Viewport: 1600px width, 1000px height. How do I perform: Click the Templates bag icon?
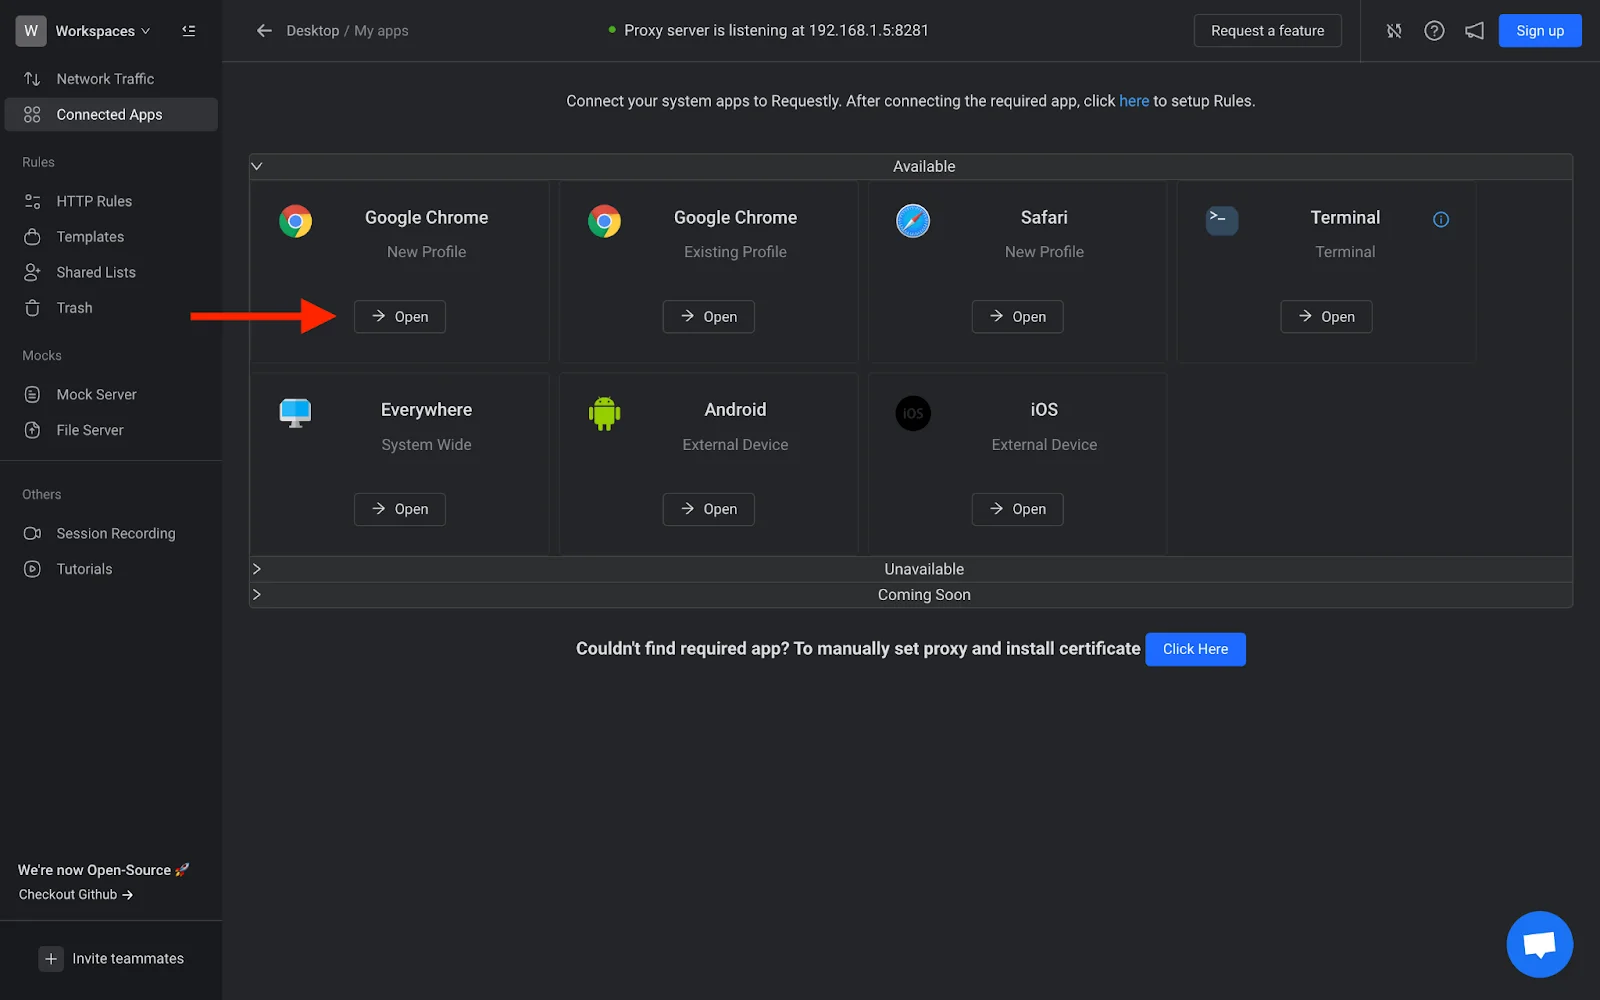(x=32, y=237)
